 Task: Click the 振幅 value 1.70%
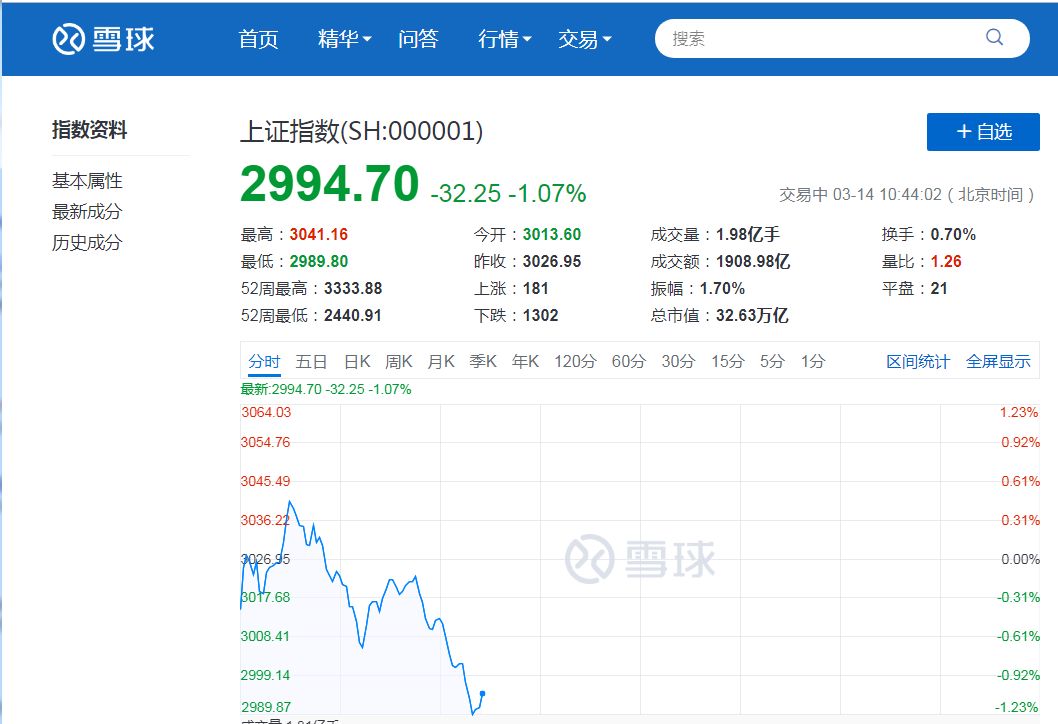[x=722, y=289]
